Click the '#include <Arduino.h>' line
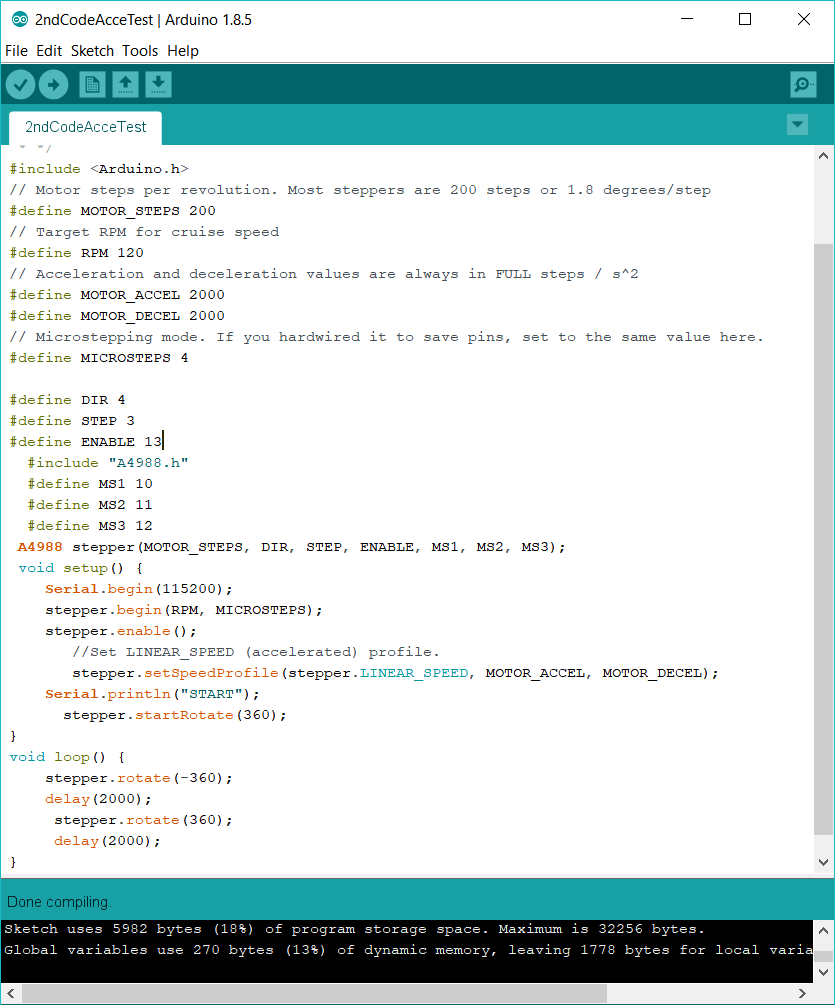835x1005 pixels. click(99, 169)
